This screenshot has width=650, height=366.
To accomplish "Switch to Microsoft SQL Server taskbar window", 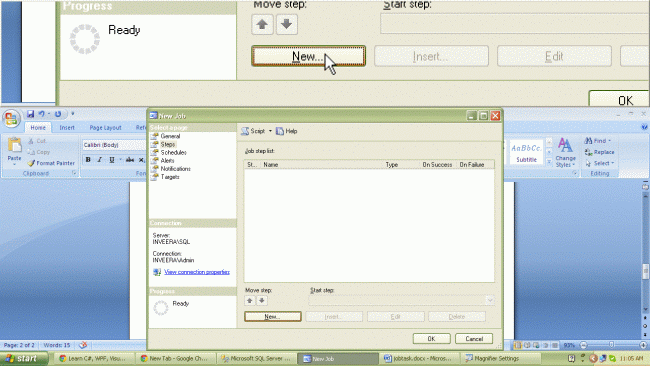I will [257, 359].
